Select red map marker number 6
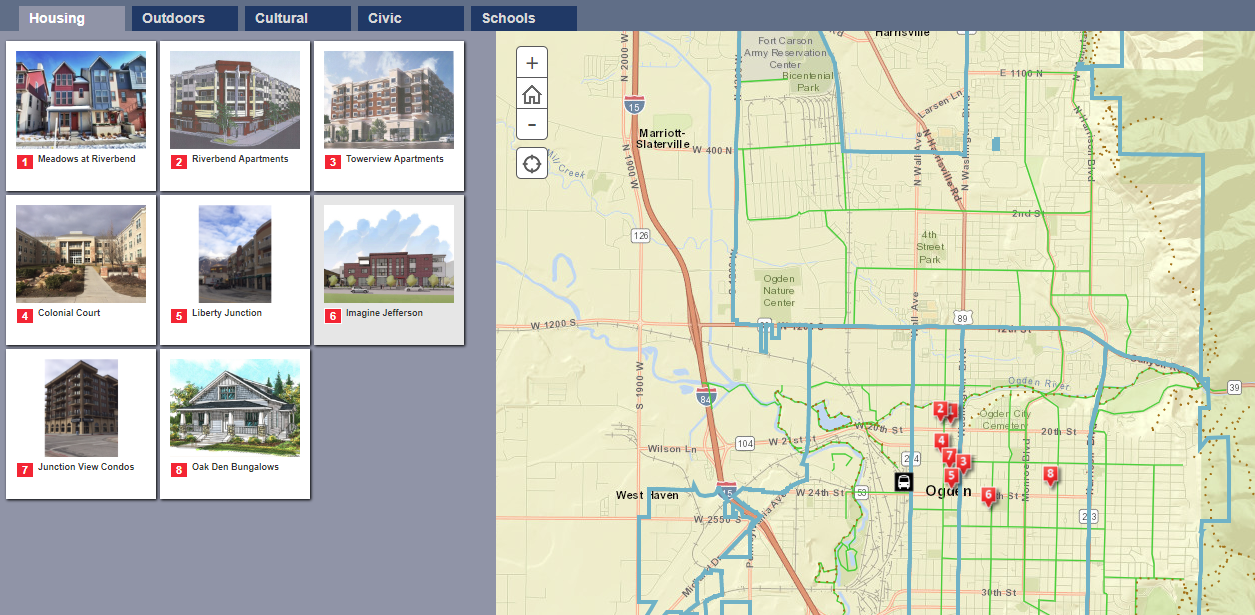Image resolution: width=1255 pixels, height=615 pixels. [x=988, y=494]
